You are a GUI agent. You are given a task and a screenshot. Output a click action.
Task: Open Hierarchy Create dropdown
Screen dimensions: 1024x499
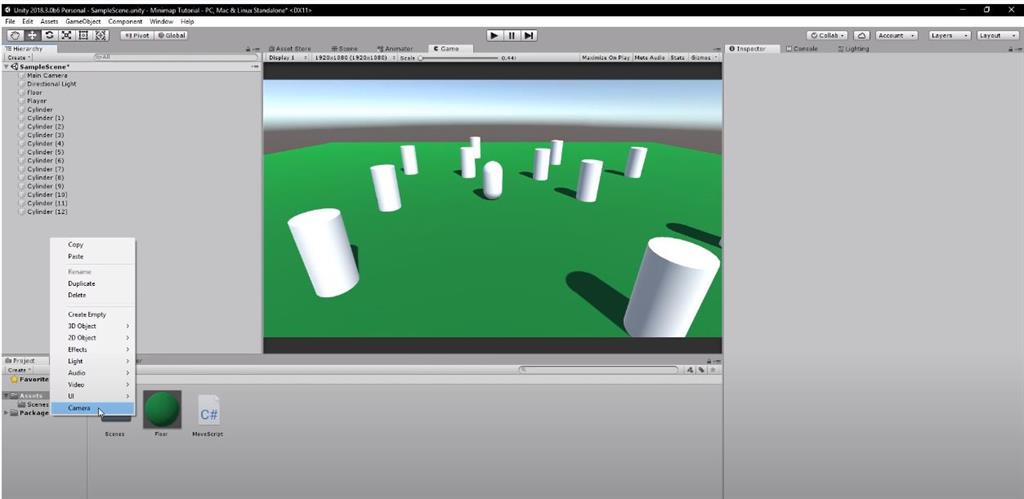[18, 57]
